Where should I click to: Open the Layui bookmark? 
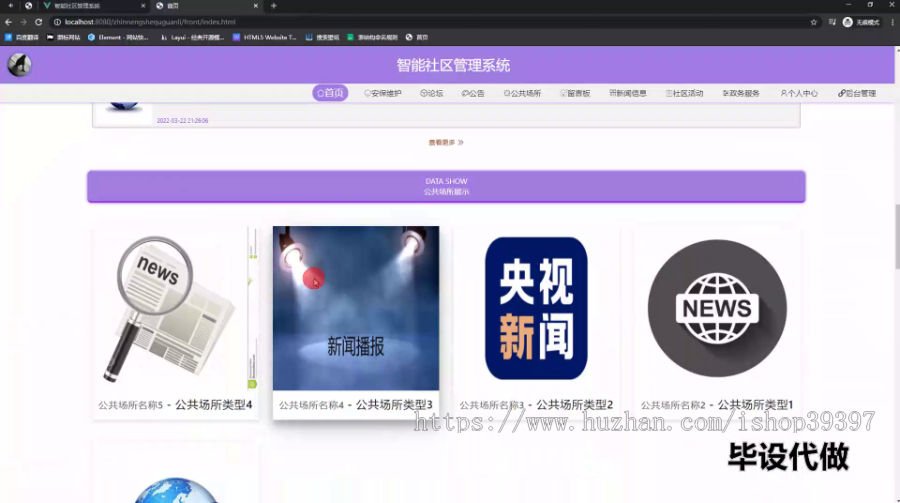[192, 37]
